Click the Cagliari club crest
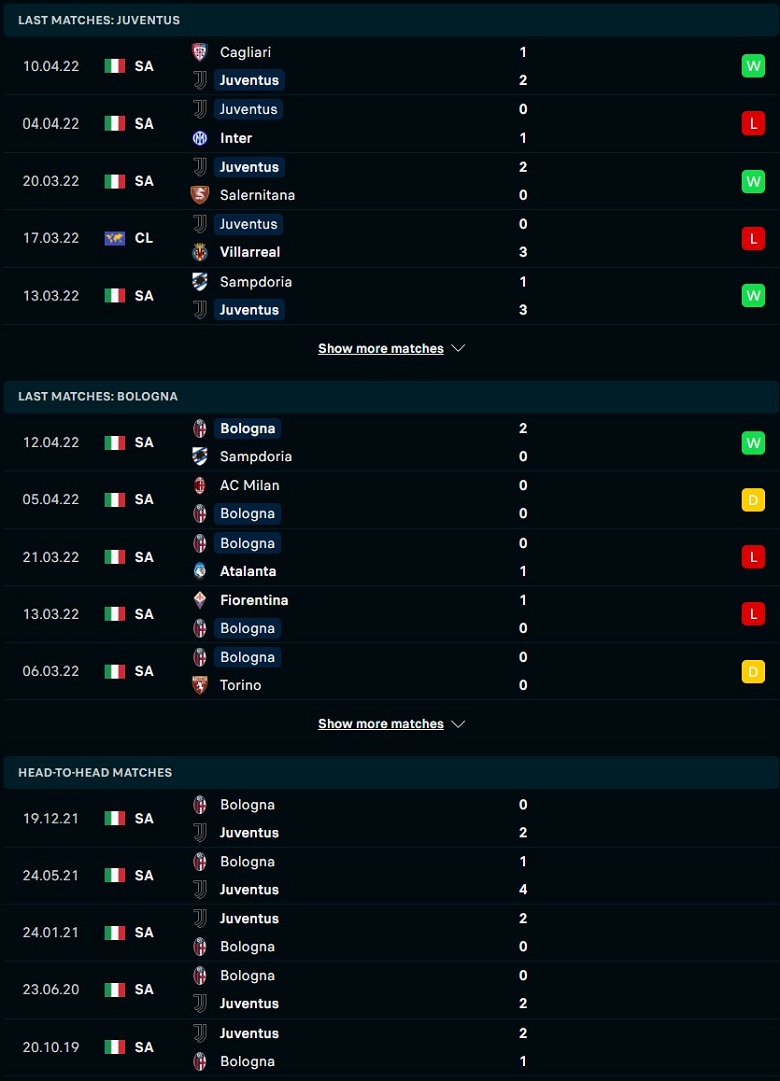780x1081 pixels. coord(200,52)
